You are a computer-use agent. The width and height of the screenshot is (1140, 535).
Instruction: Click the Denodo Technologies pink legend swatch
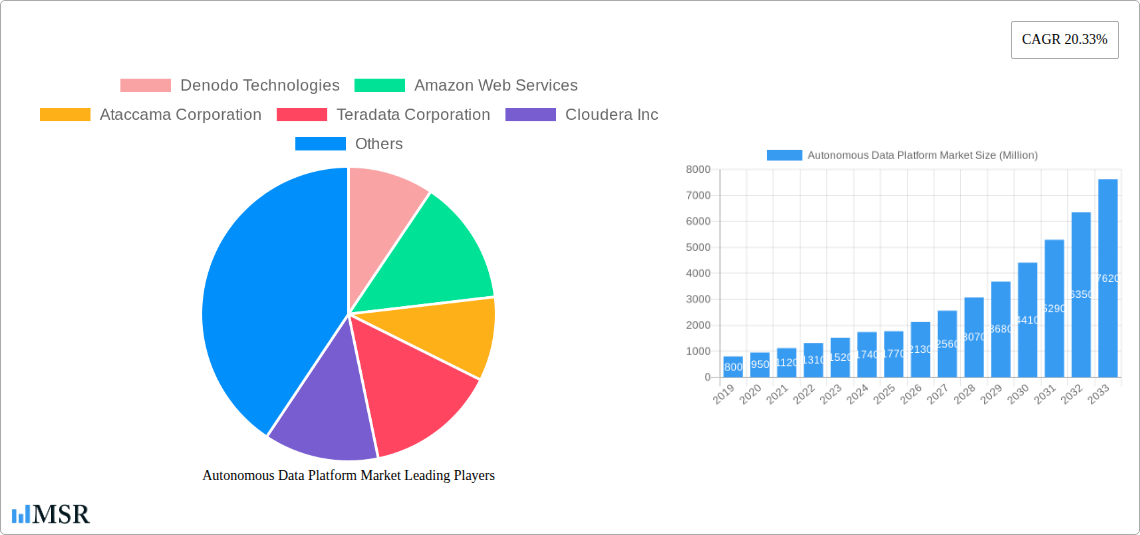coord(145,86)
